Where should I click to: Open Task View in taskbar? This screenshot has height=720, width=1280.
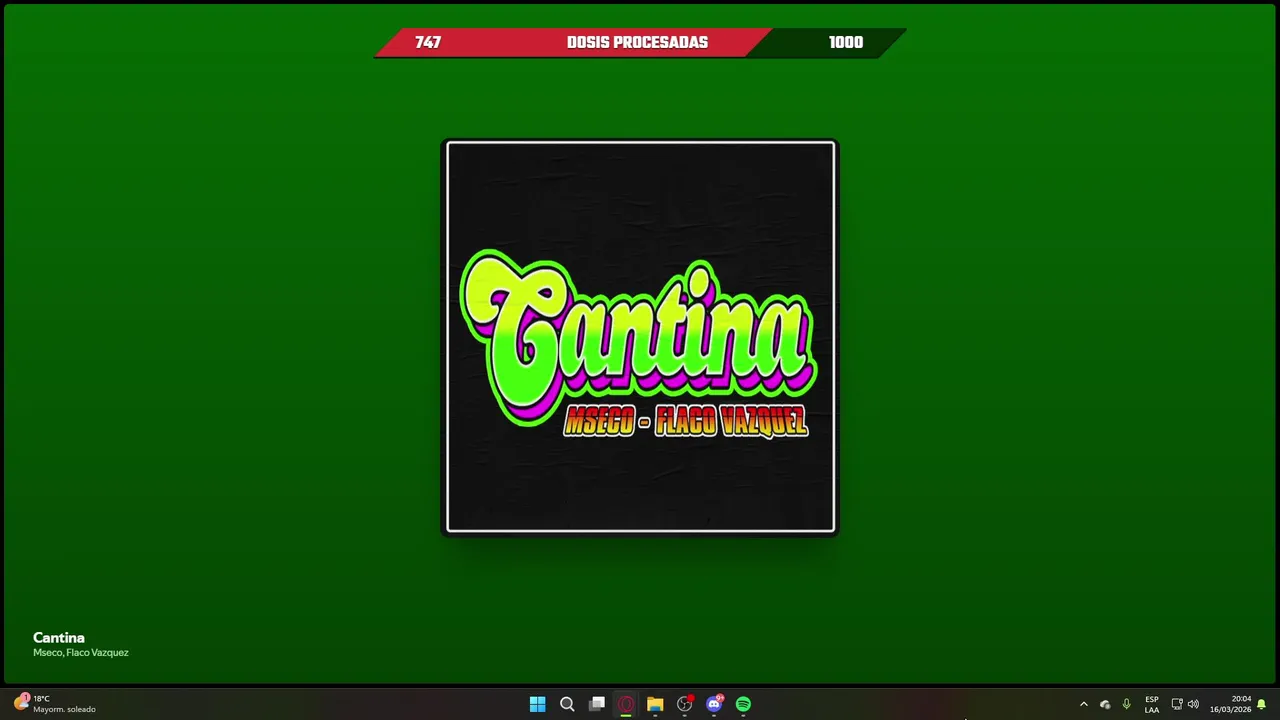597,704
